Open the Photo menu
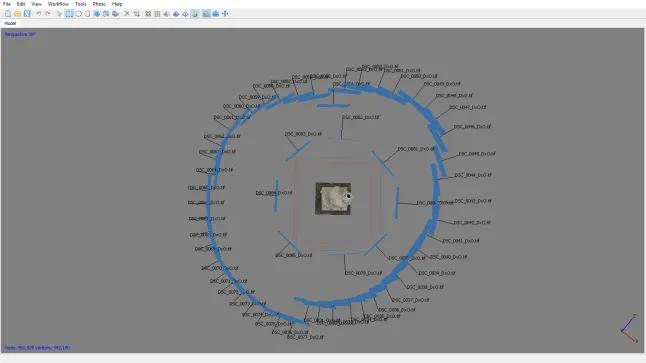646x363 pixels. coord(99,4)
